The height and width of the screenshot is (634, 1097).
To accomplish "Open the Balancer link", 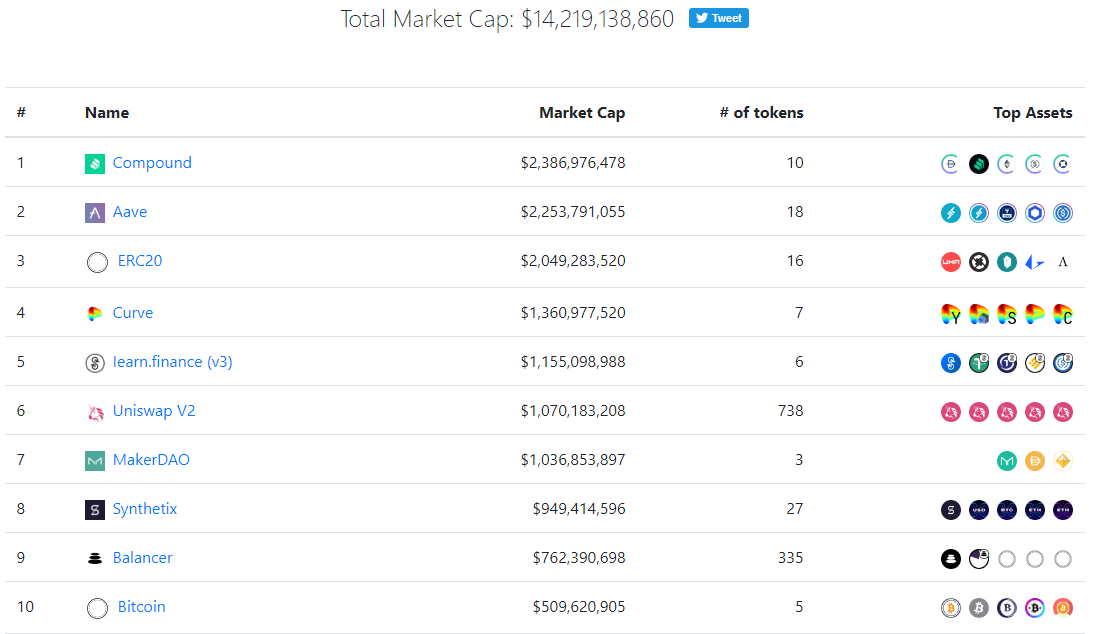I will (143, 558).
